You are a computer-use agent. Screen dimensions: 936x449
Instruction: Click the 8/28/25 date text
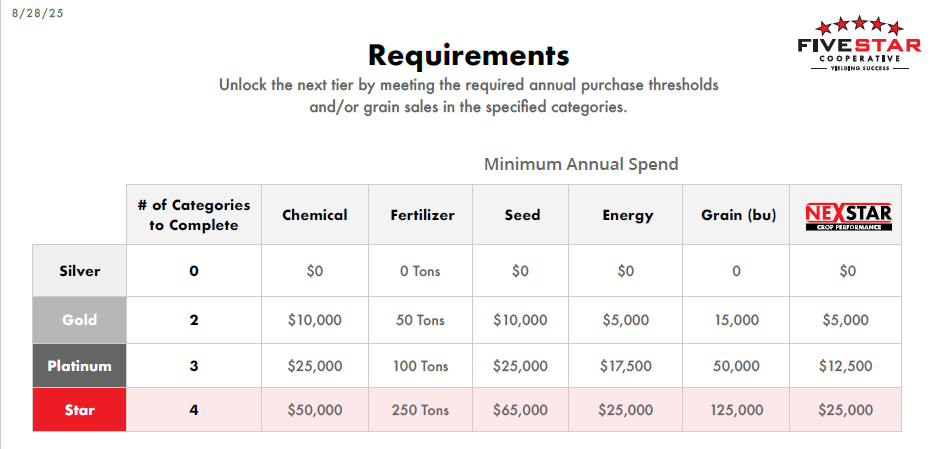click(x=37, y=13)
